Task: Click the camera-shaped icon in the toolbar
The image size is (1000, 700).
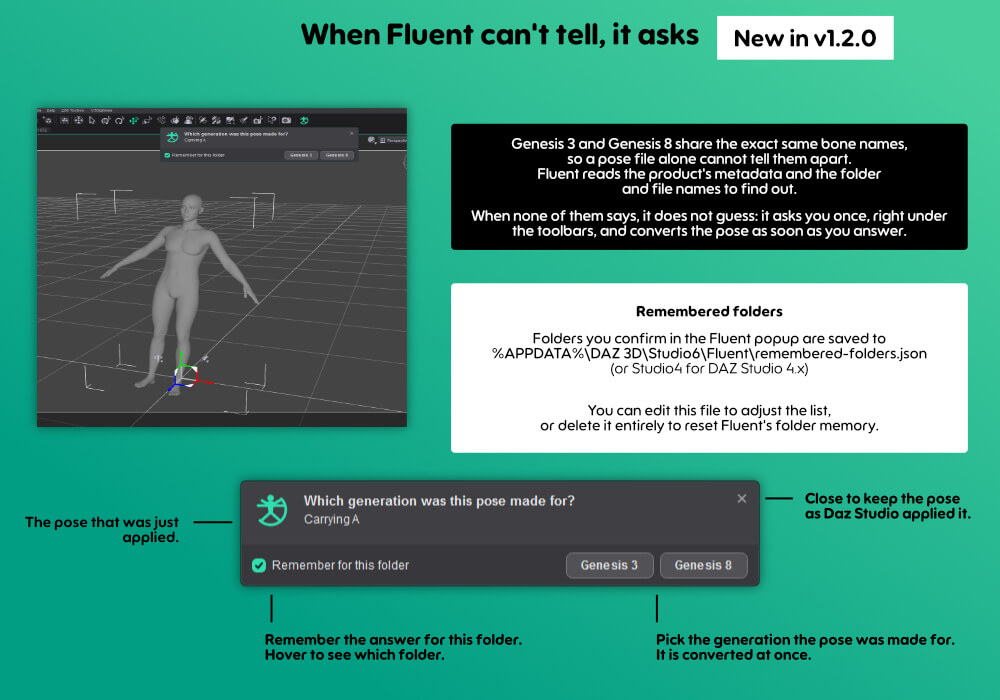Action: click(286, 120)
